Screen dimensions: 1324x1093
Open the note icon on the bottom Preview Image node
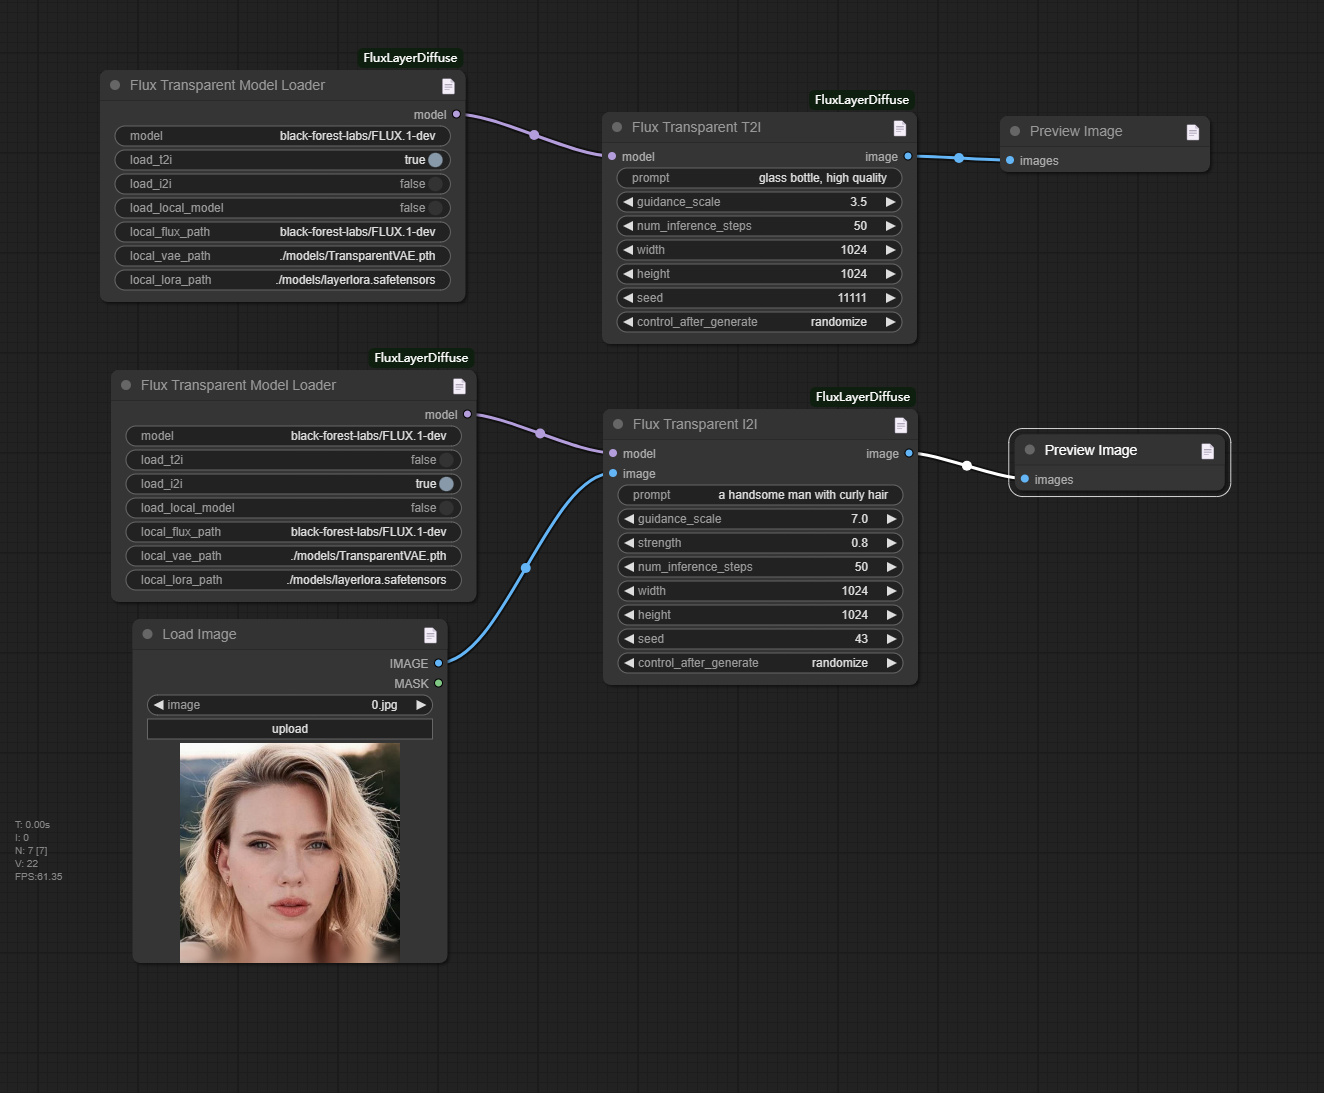tap(1206, 450)
